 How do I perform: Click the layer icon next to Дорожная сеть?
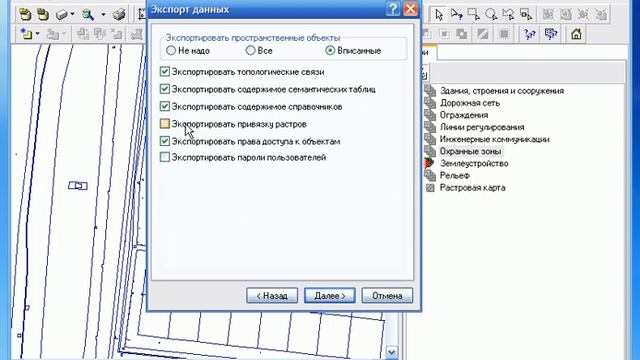pos(430,103)
